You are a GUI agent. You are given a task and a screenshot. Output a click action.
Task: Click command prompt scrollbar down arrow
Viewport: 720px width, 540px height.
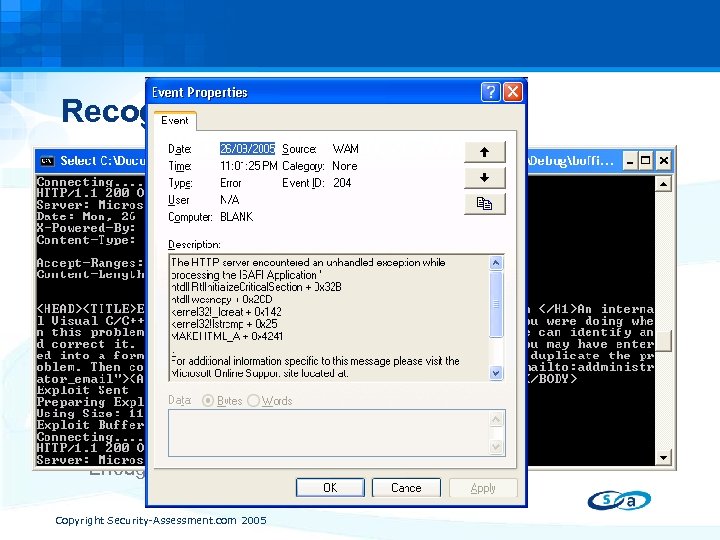tap(664, 457)
